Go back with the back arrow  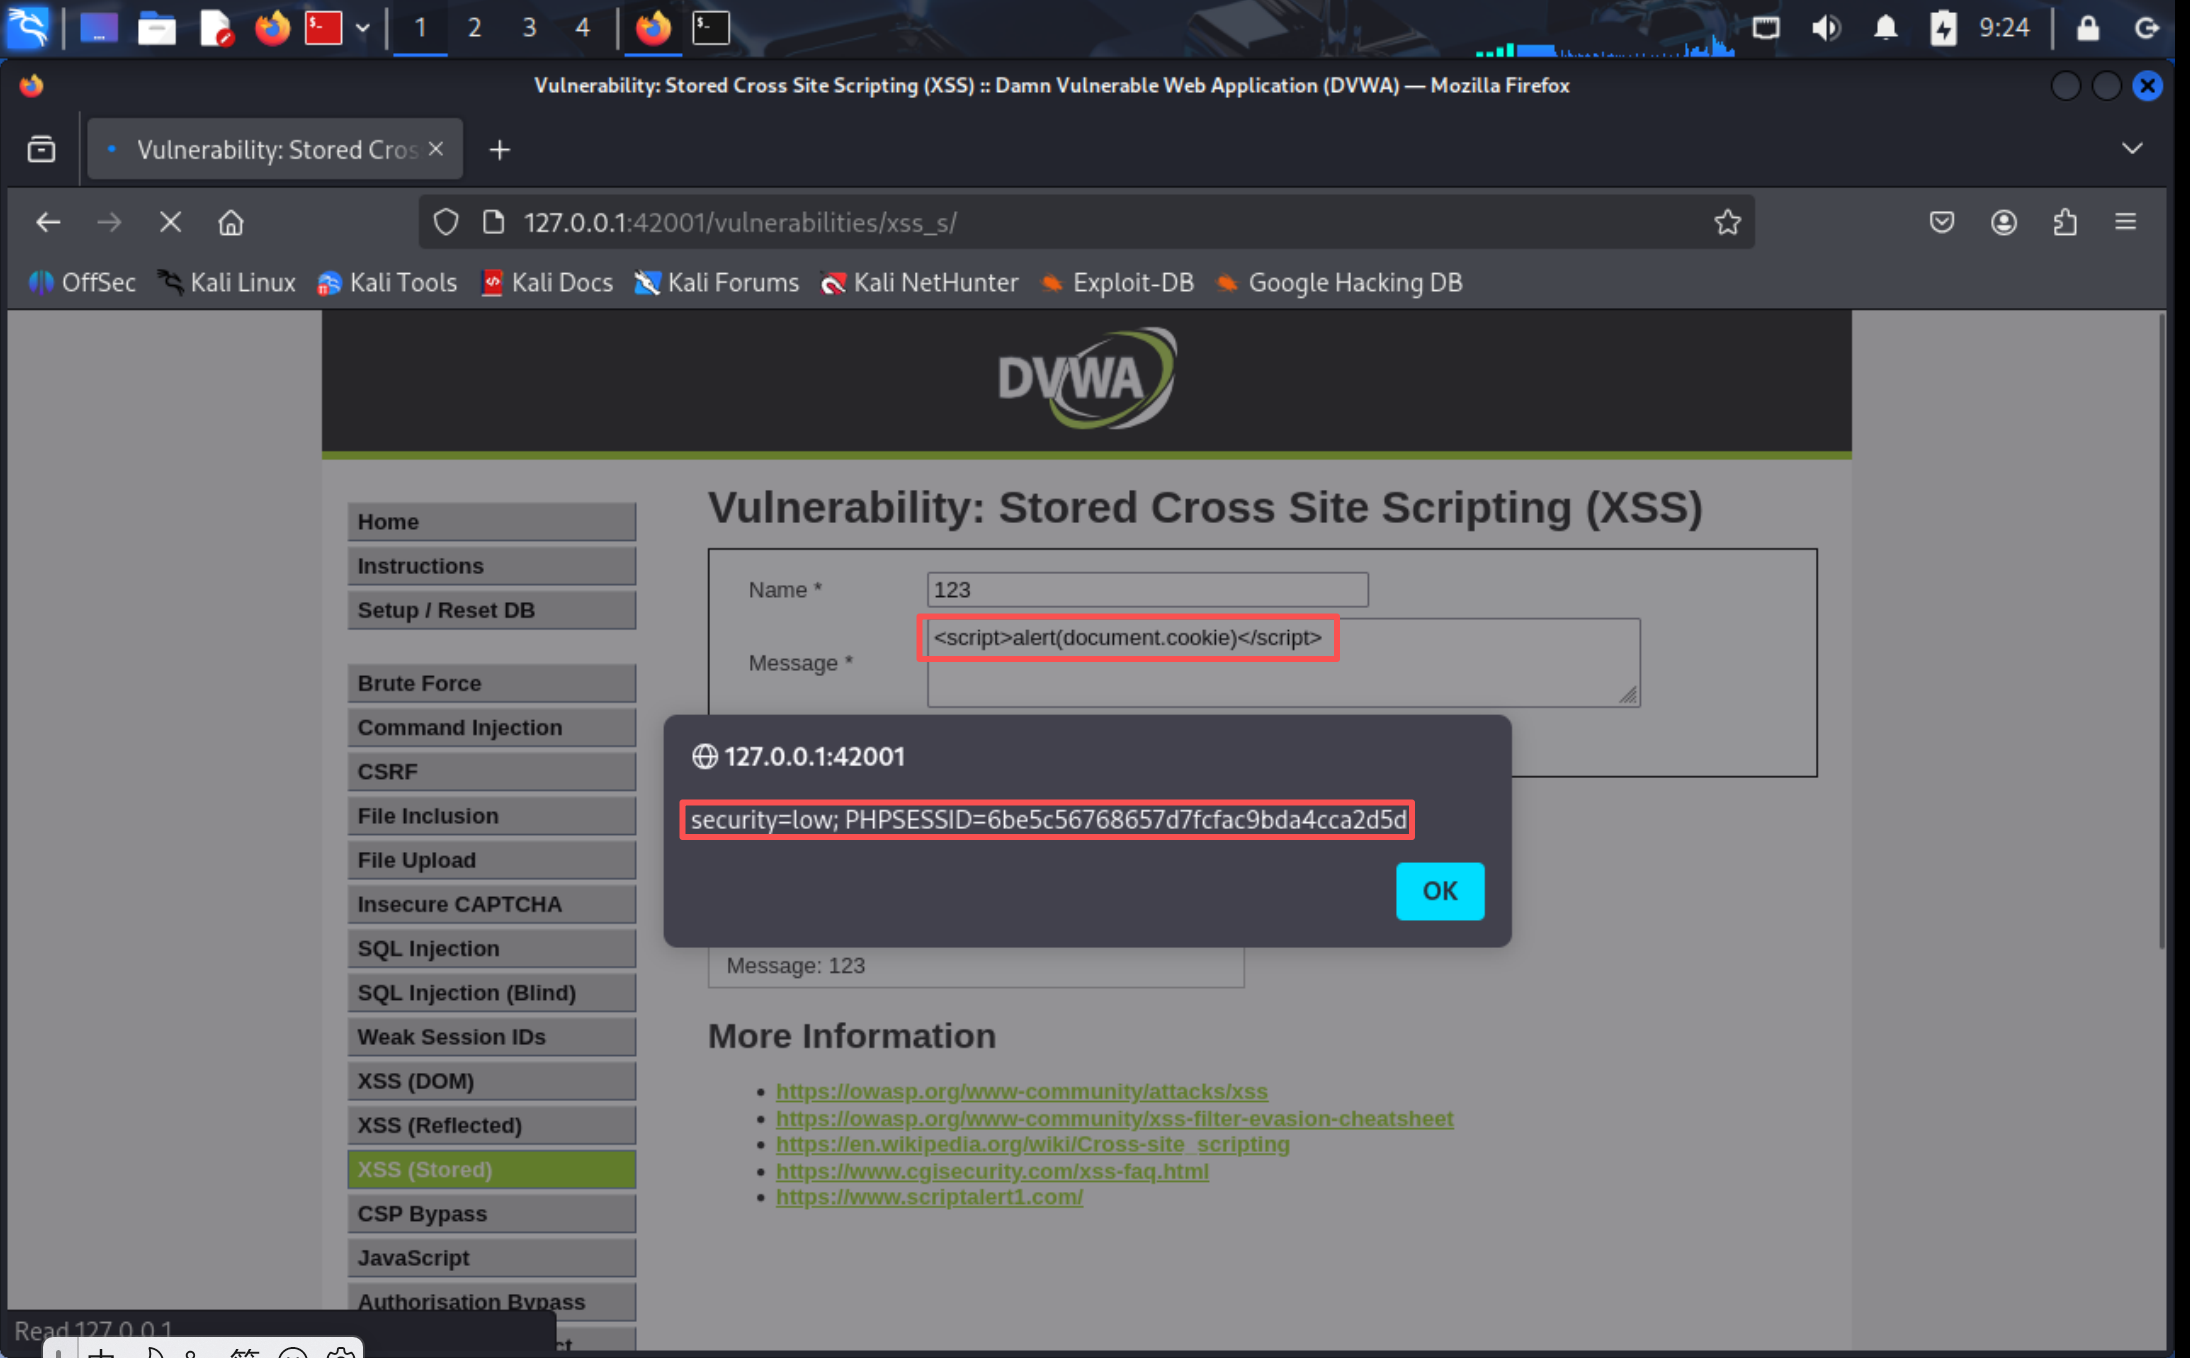pos(48,222)
